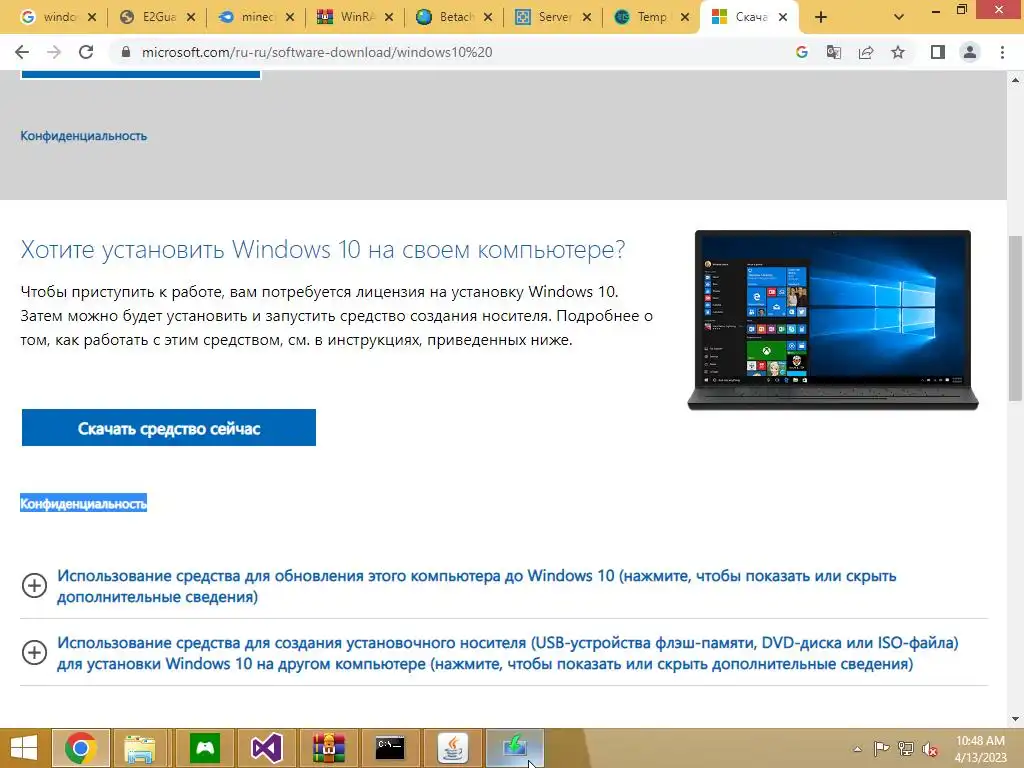Share this page using the share icon

tap(866, 52)
